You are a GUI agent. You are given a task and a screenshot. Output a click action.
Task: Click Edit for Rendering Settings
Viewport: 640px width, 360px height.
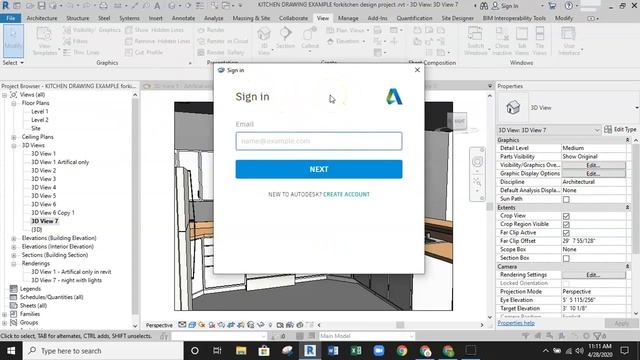click(x=593, y=275)
